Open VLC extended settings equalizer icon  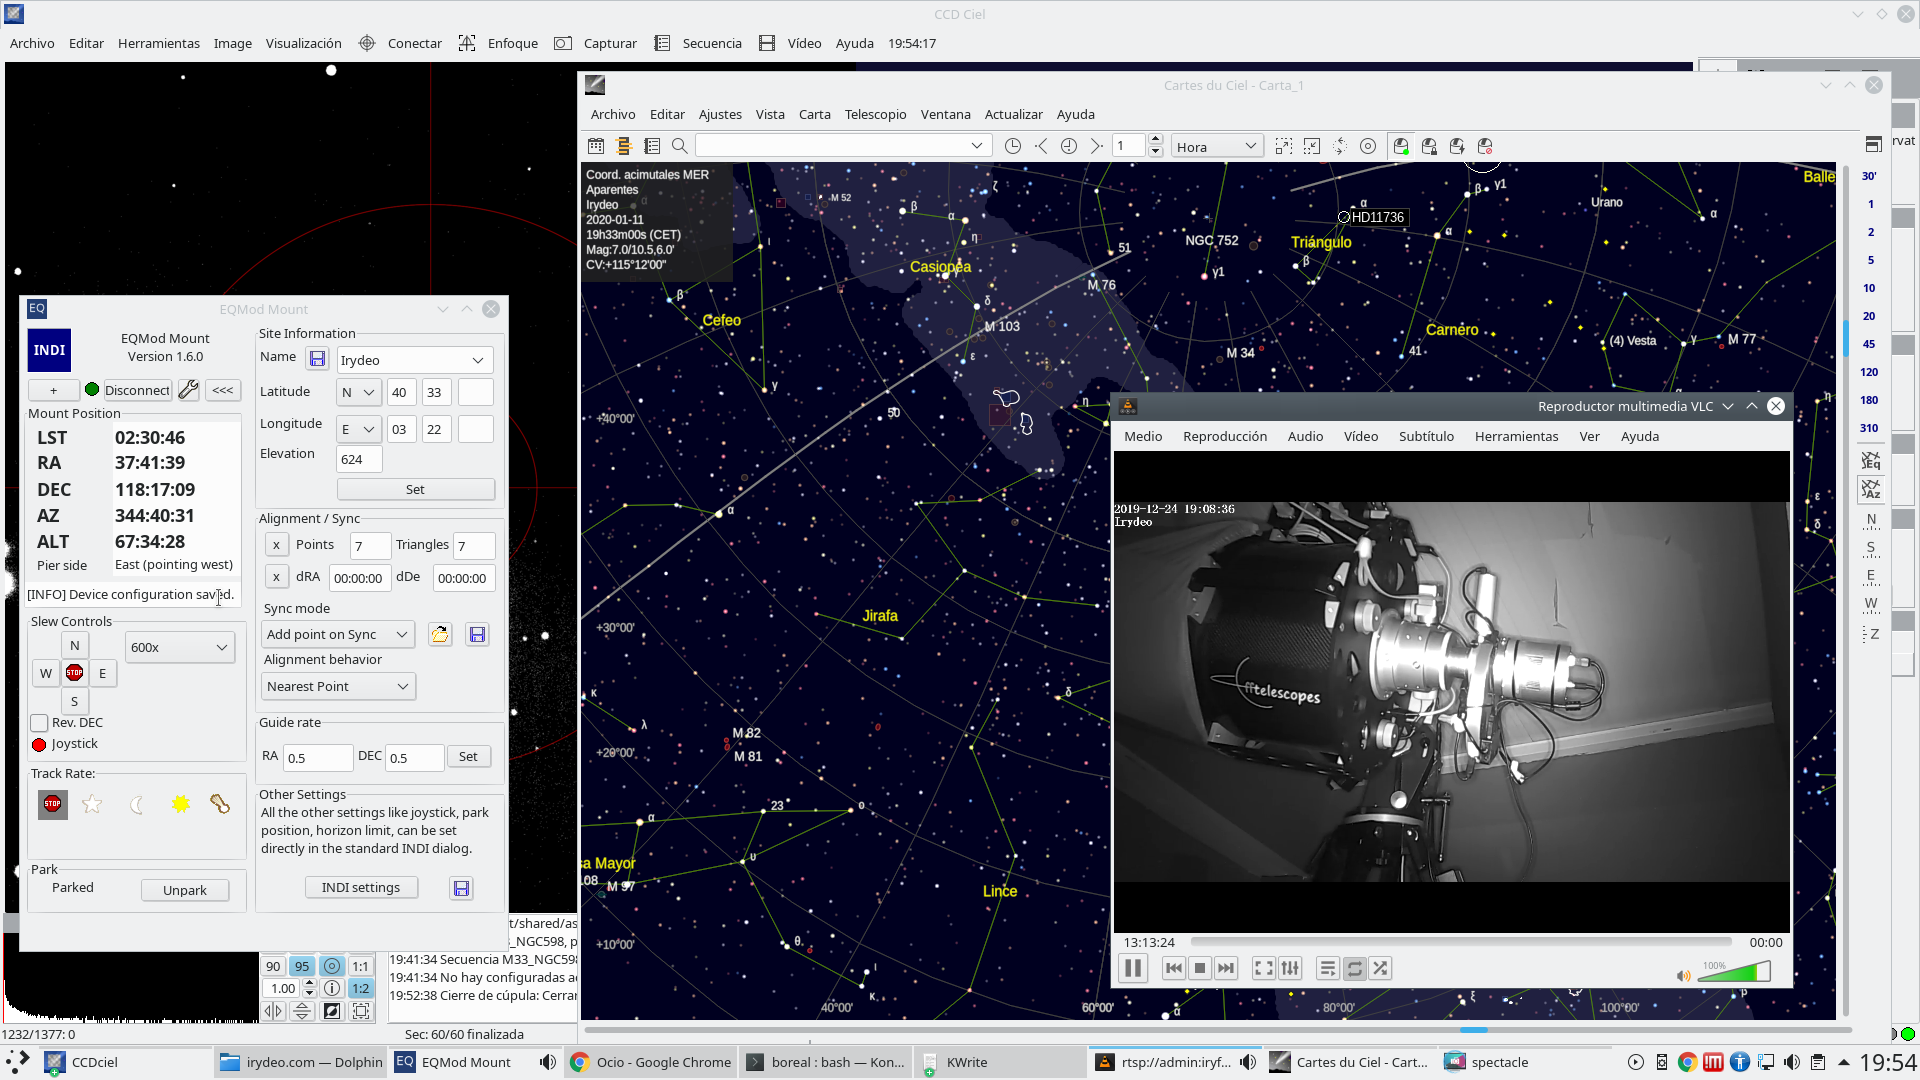click(1290, 968)
